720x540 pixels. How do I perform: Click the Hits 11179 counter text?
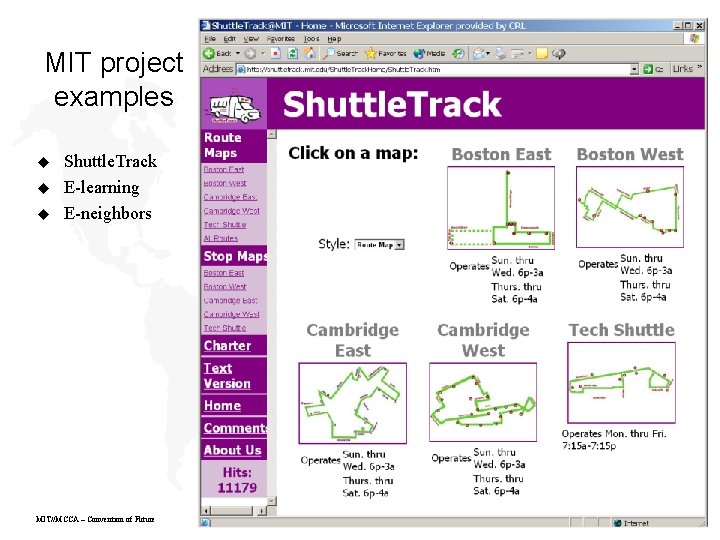point(237,480)
